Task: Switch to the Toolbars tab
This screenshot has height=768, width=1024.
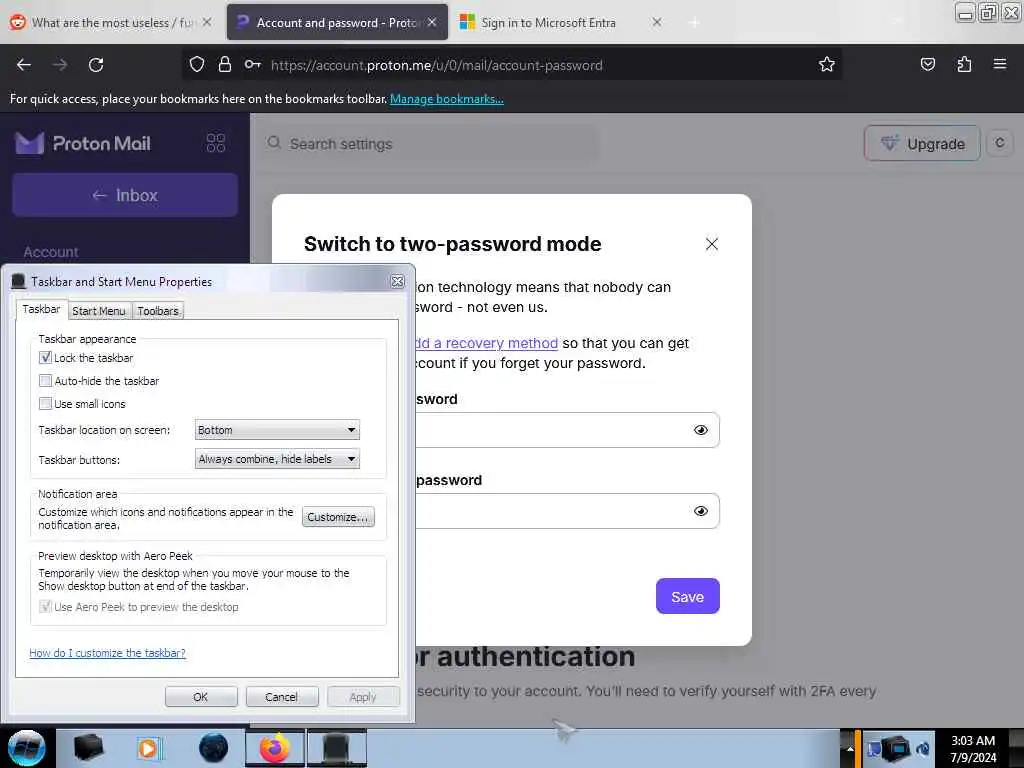Action: coord(157,311)
